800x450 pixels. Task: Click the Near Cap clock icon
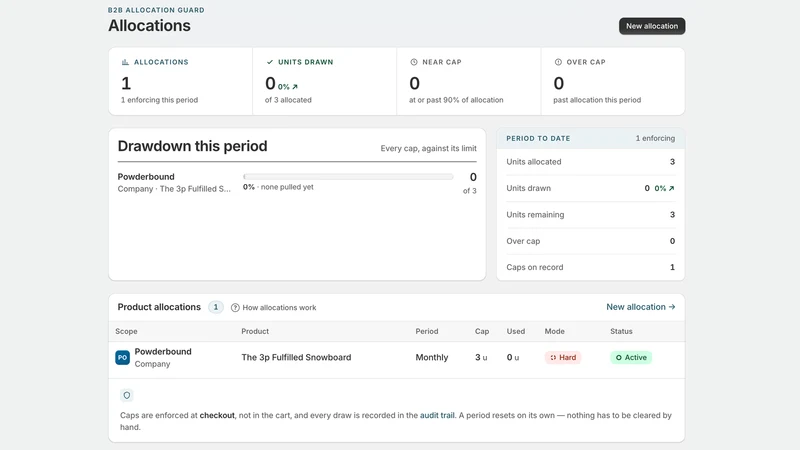414,62
